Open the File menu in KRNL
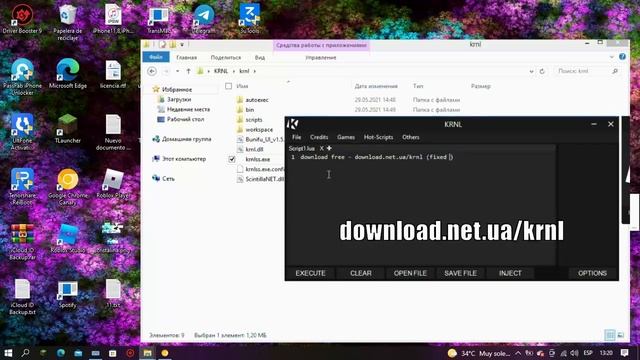The image size is (640, 360). click(297, 137)
